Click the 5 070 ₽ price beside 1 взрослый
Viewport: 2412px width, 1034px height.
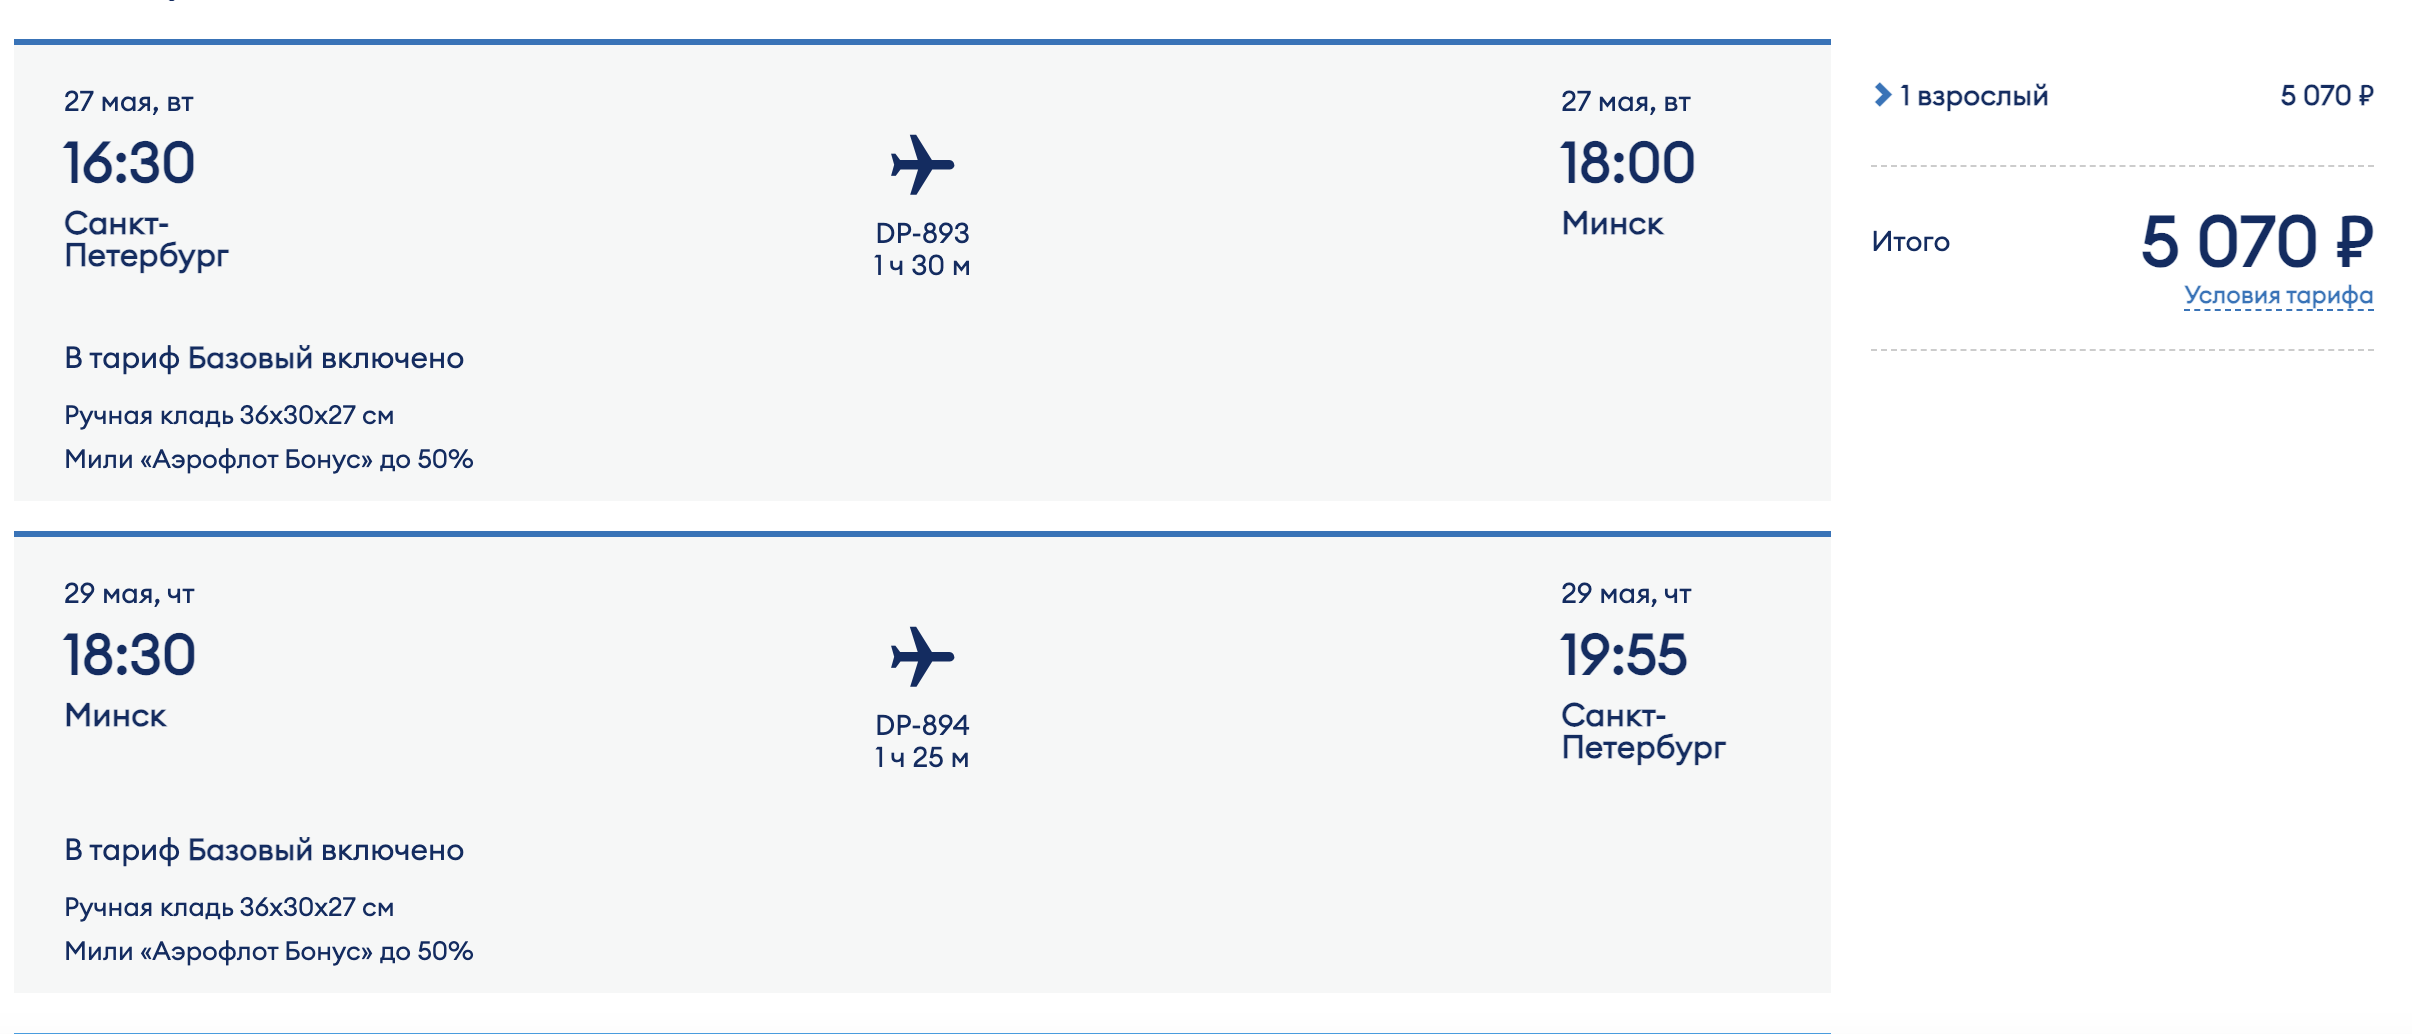coord(2326,95)
